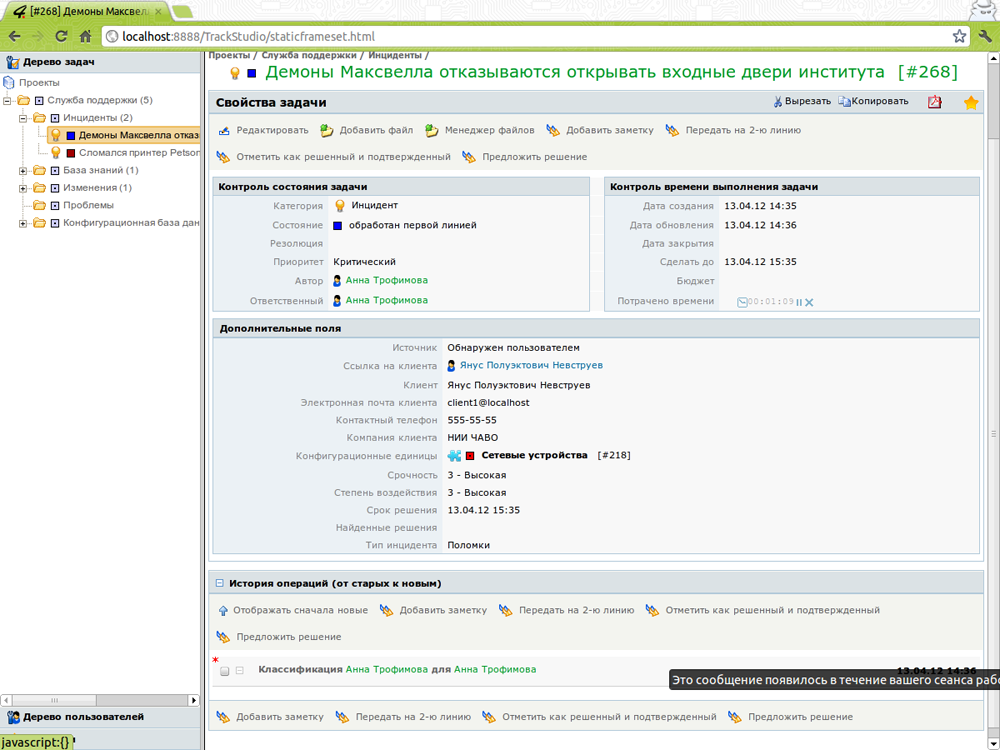Click the PDF export icon

pyautogui.click(x=935, y=102)
